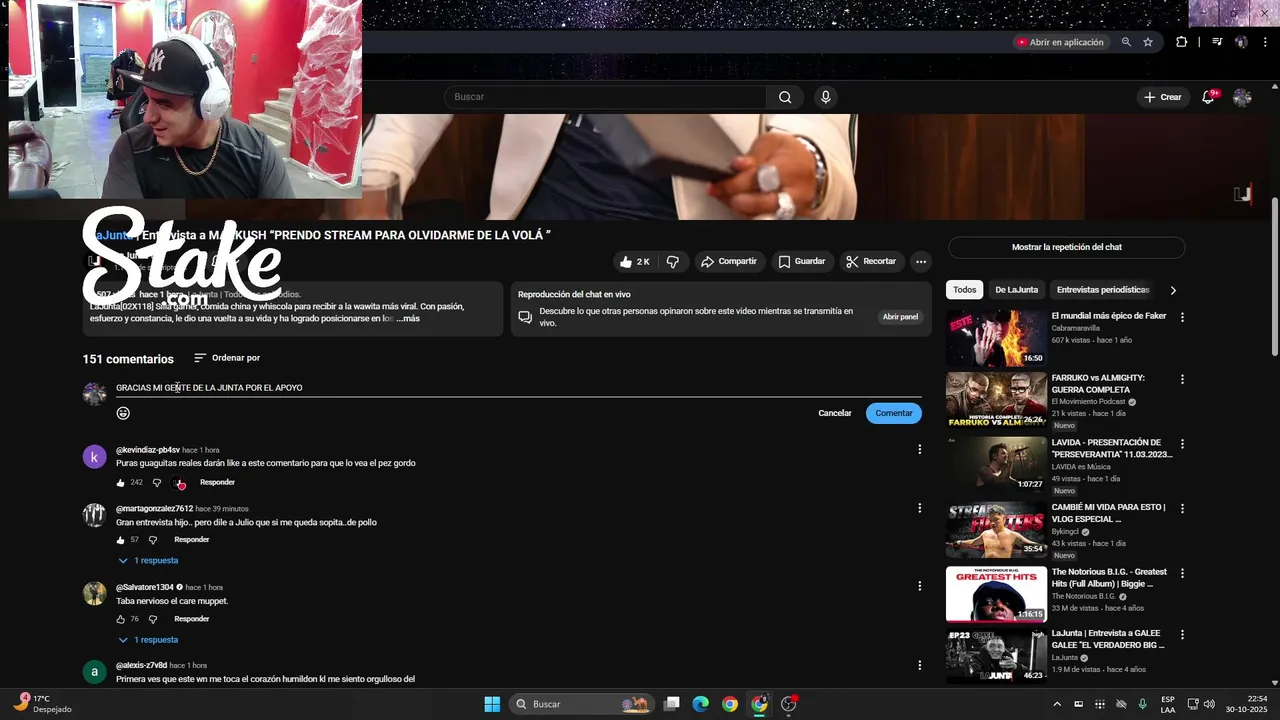Viewport: 1280px width, 720px height.
Task: Expand the description with '...más'
Action: point(408,318)
